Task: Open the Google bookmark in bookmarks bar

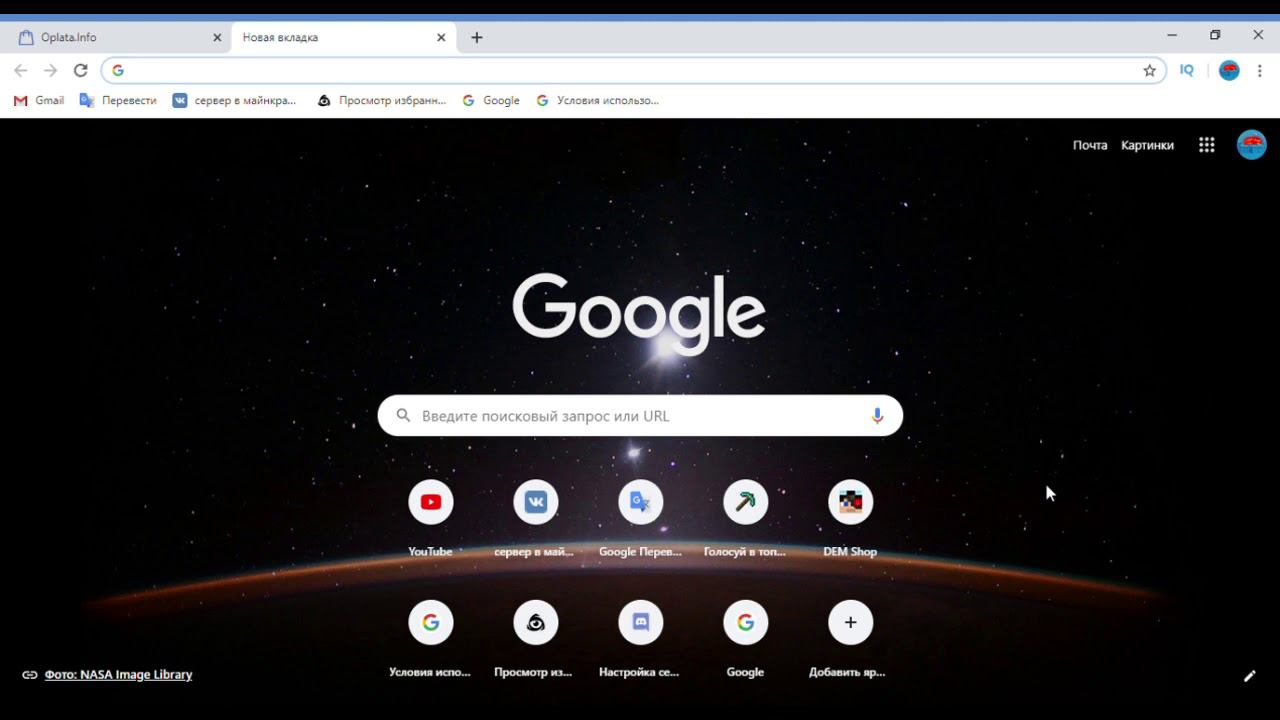Action: point(491,100)
